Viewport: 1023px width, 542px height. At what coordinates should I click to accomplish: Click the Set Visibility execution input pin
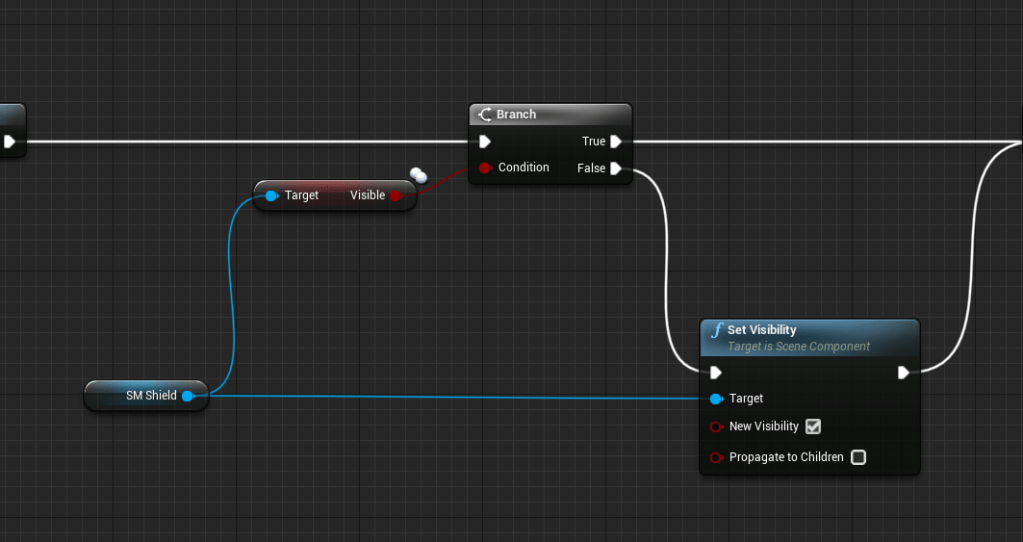(716, 372)
